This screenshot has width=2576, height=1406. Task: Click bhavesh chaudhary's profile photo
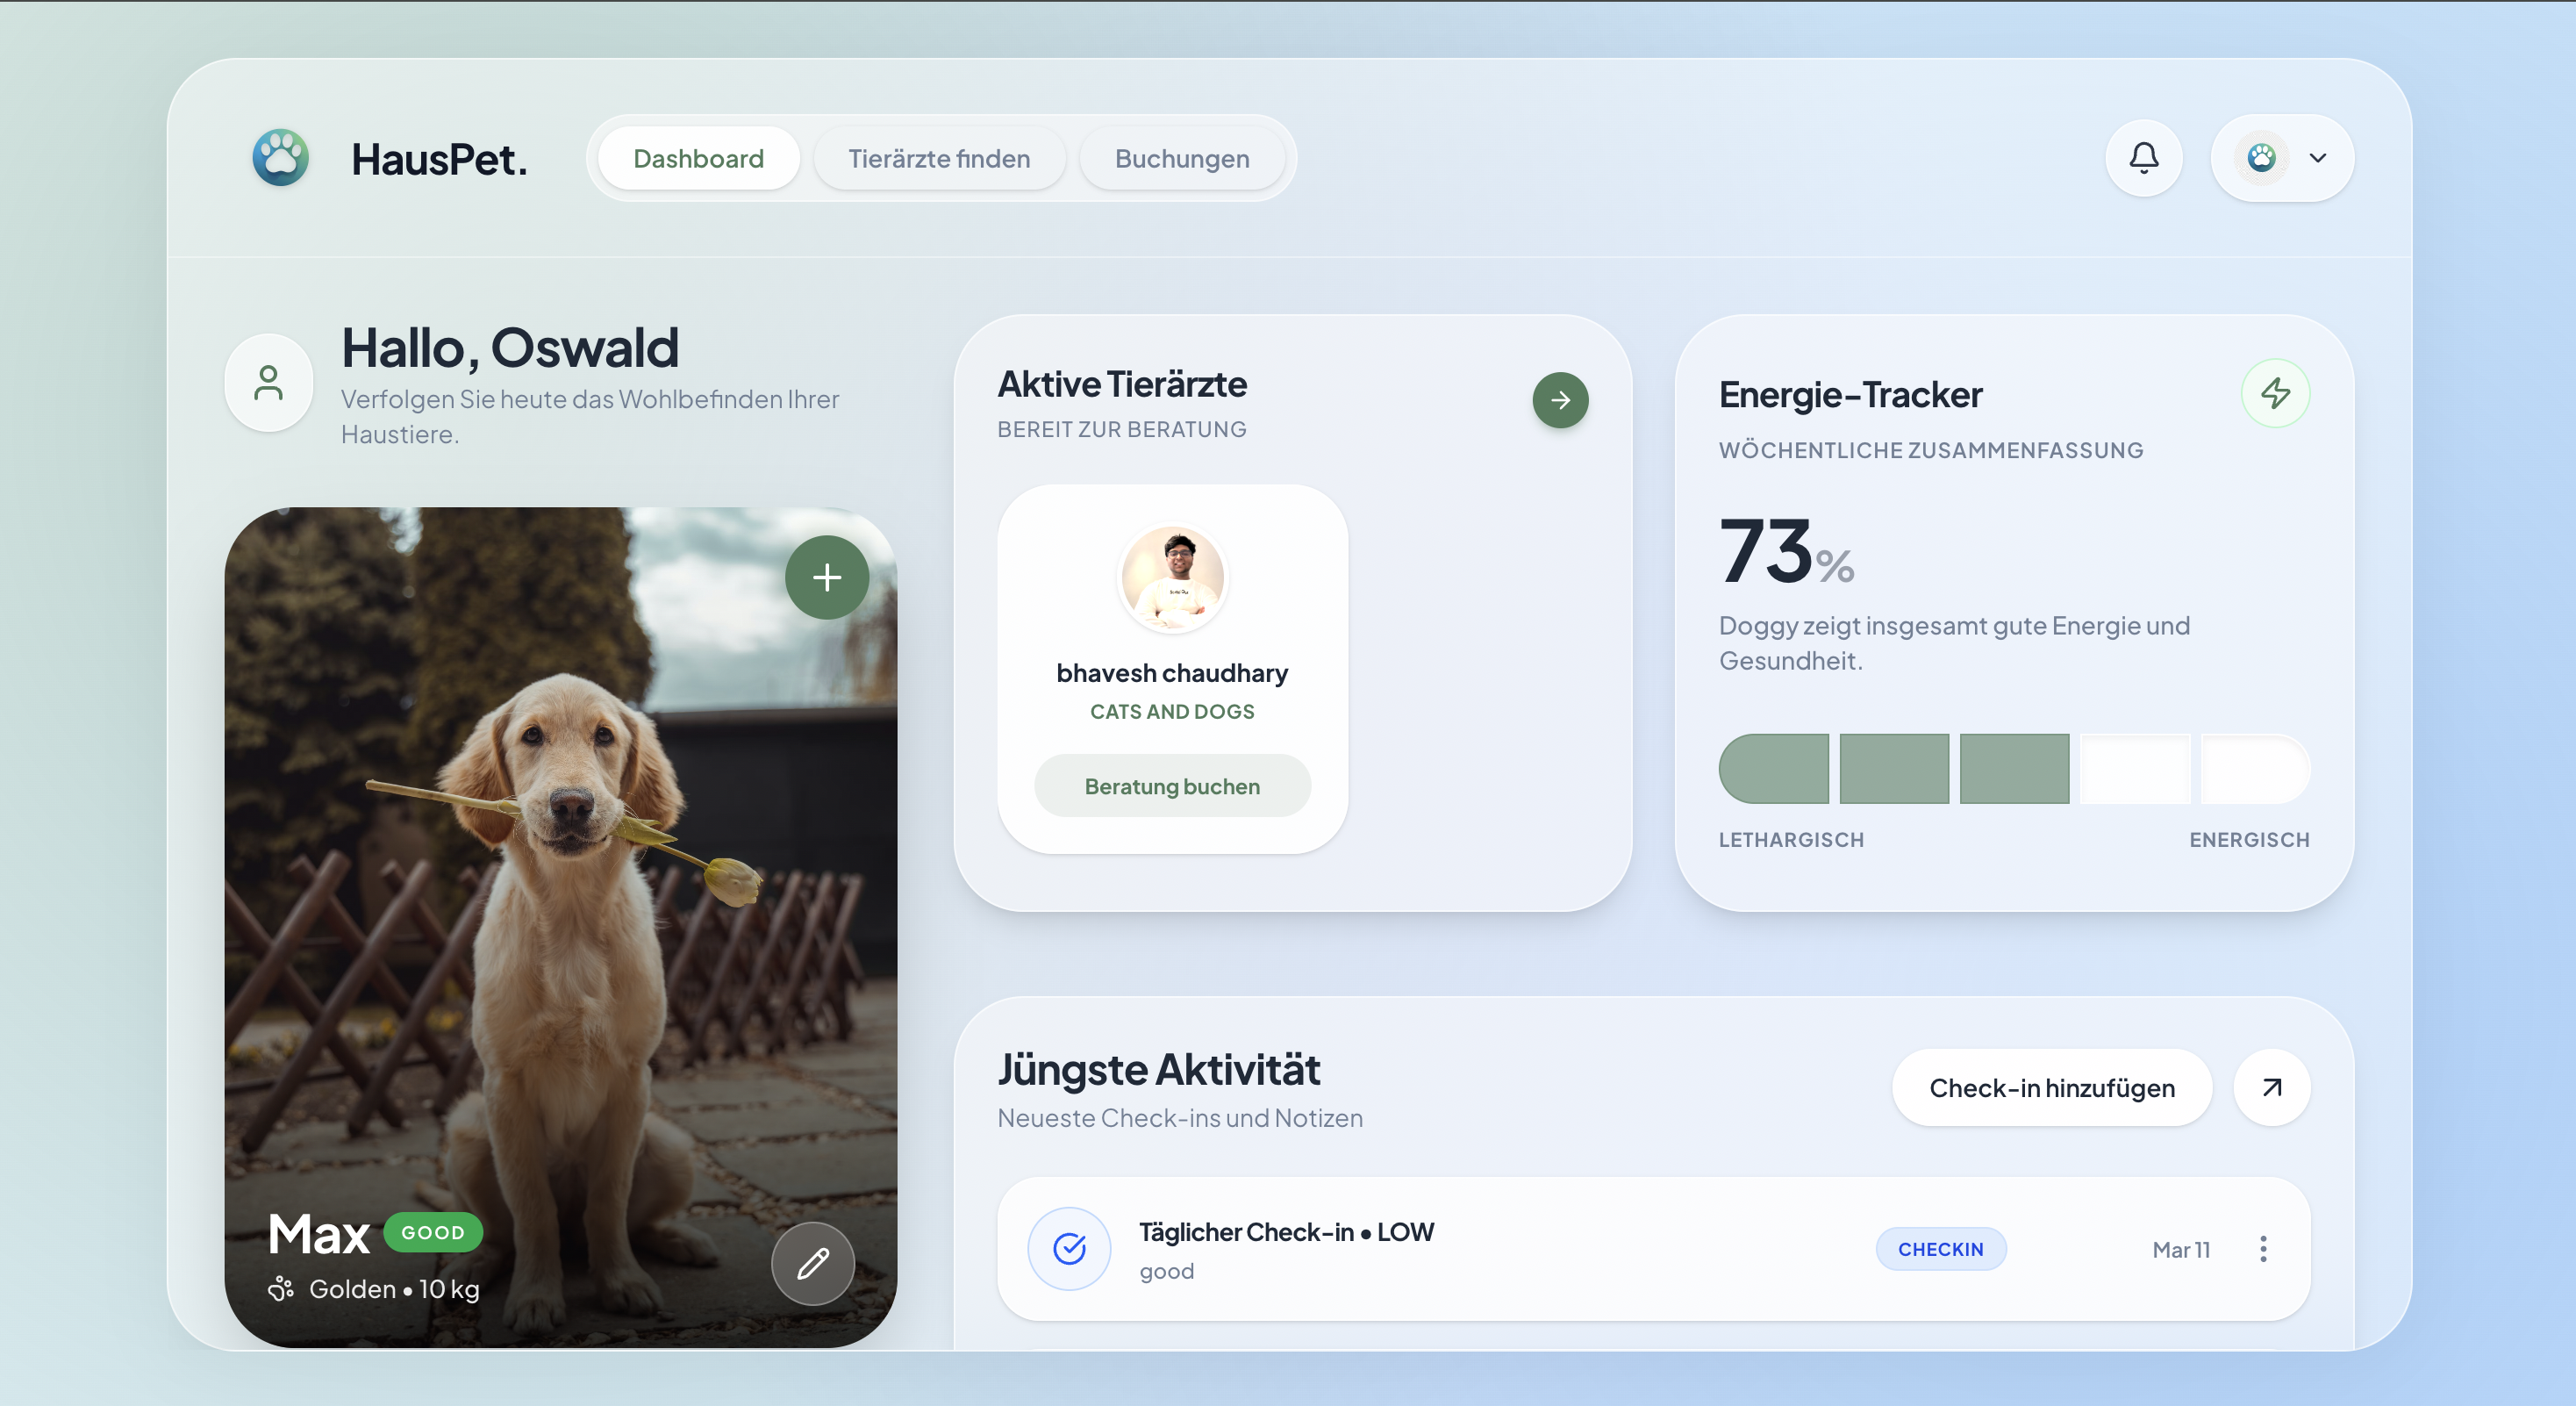click(1172, 578)
